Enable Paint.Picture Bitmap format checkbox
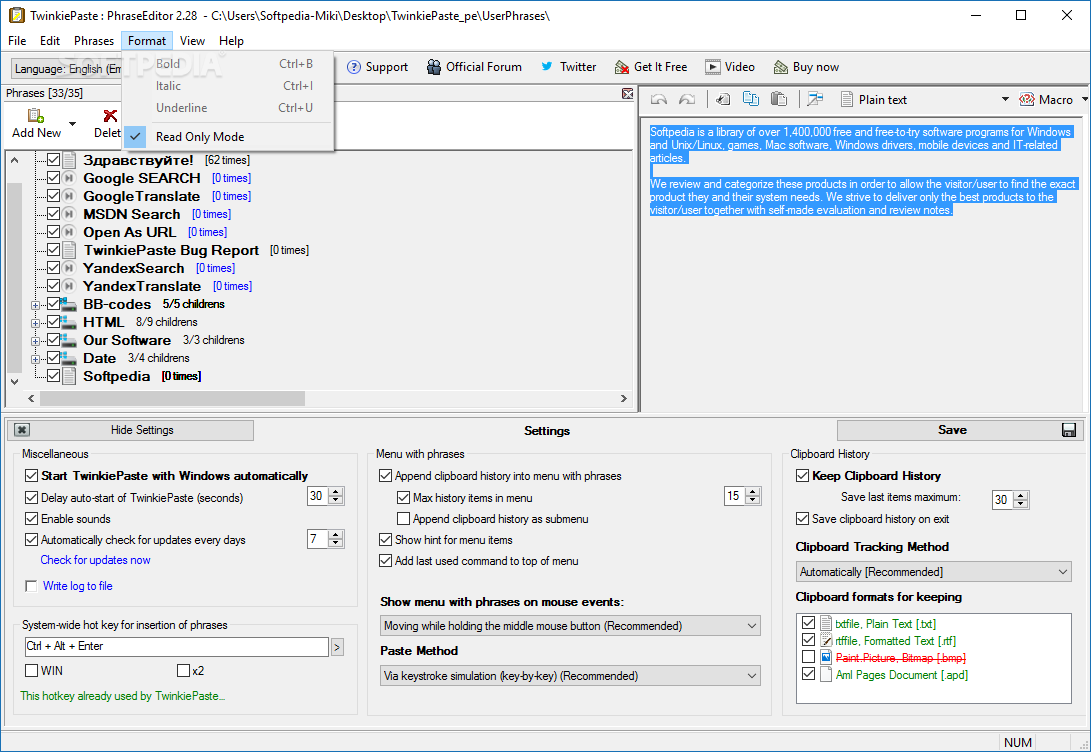 pyautogui.click(x=808, y=657)
